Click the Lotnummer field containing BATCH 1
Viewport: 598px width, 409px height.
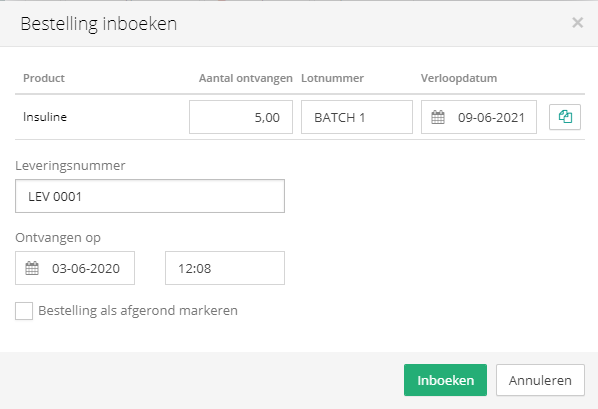point(357,117)
